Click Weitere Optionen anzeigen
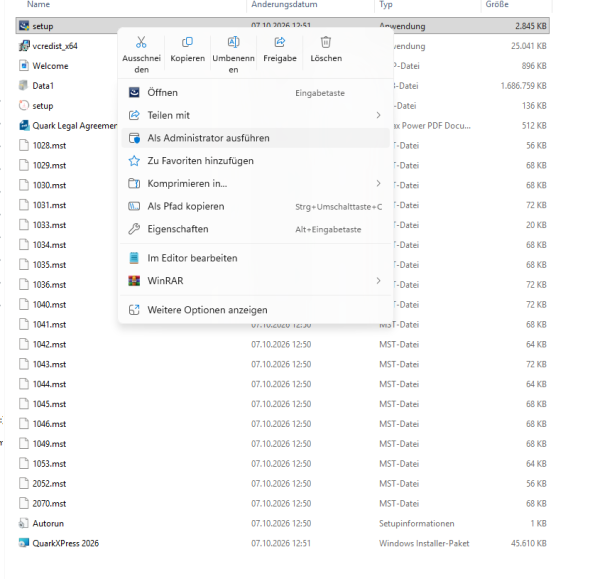 point(255,310)
